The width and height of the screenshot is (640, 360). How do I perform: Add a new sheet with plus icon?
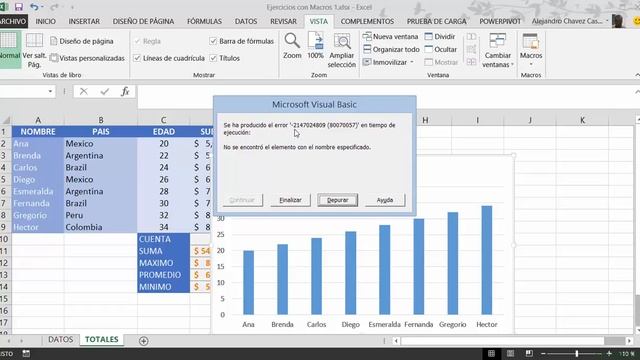(x=144, y=341)
